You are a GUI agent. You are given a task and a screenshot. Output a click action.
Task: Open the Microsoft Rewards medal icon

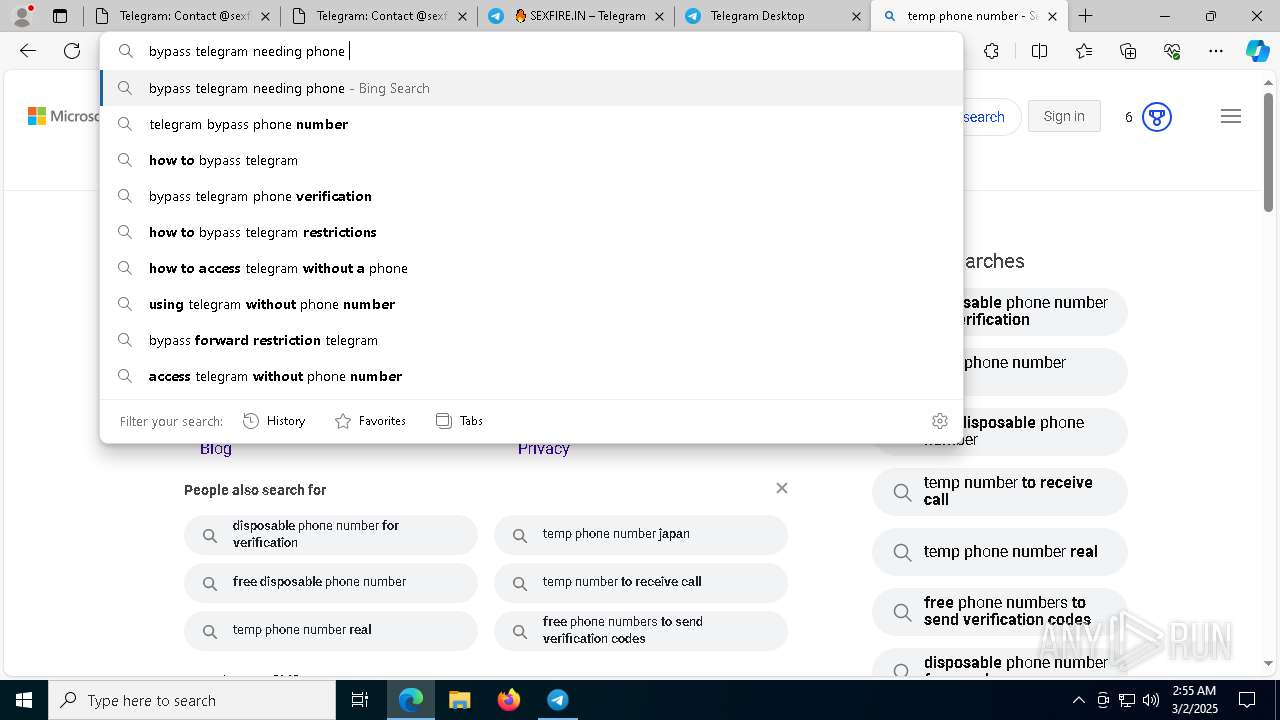pyautogui.click(x=1157, y=117)
